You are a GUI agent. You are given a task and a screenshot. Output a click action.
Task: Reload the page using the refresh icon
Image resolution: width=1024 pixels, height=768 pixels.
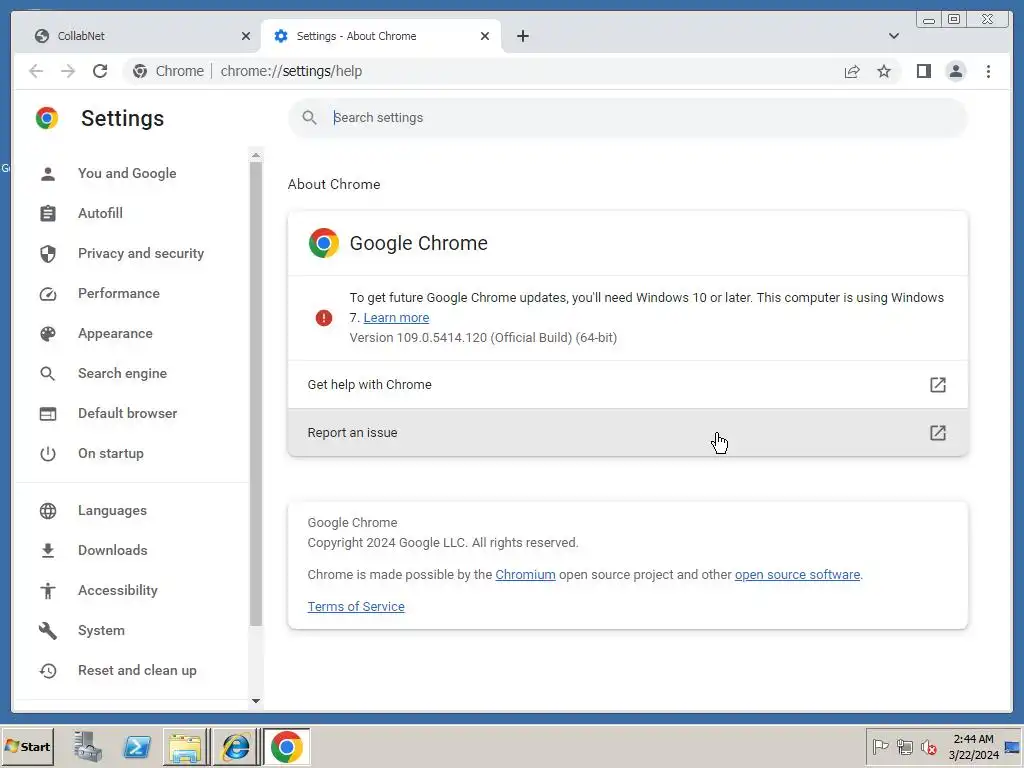pyautogui.click(x=100, y=71)
